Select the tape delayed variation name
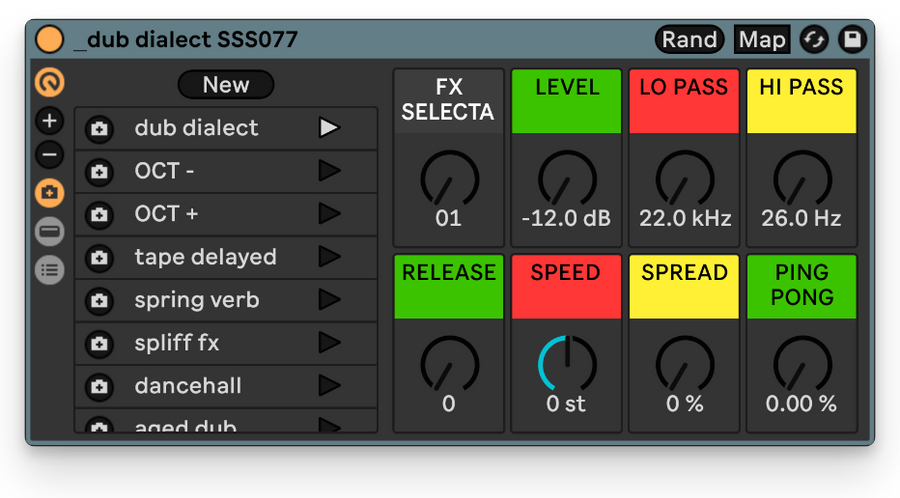Viewport: 900px width, 498px height. [205, 257]
